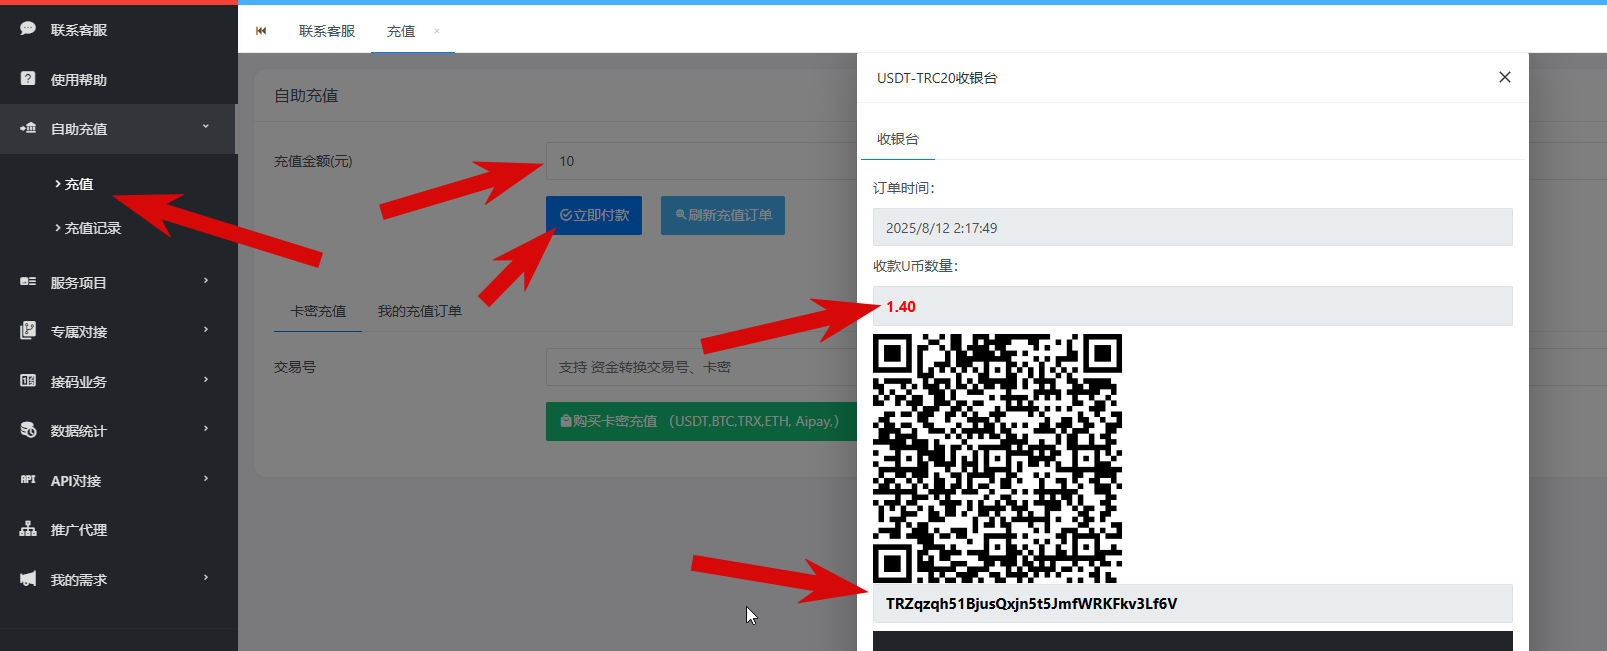Expand the 数据统计 menu arrow
This screenshot has width=1607, height=651.
click(x=206, y=429)
